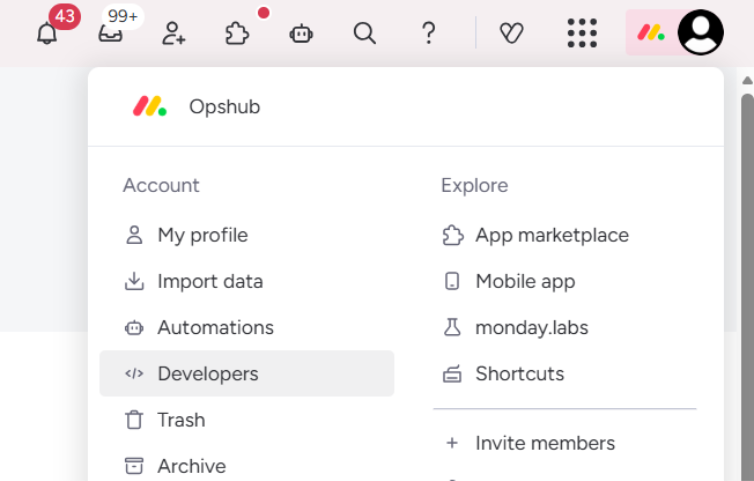Go to Archive menu item
The width and height of the screenshot is (754, 481).
click(x=191, y=466)
